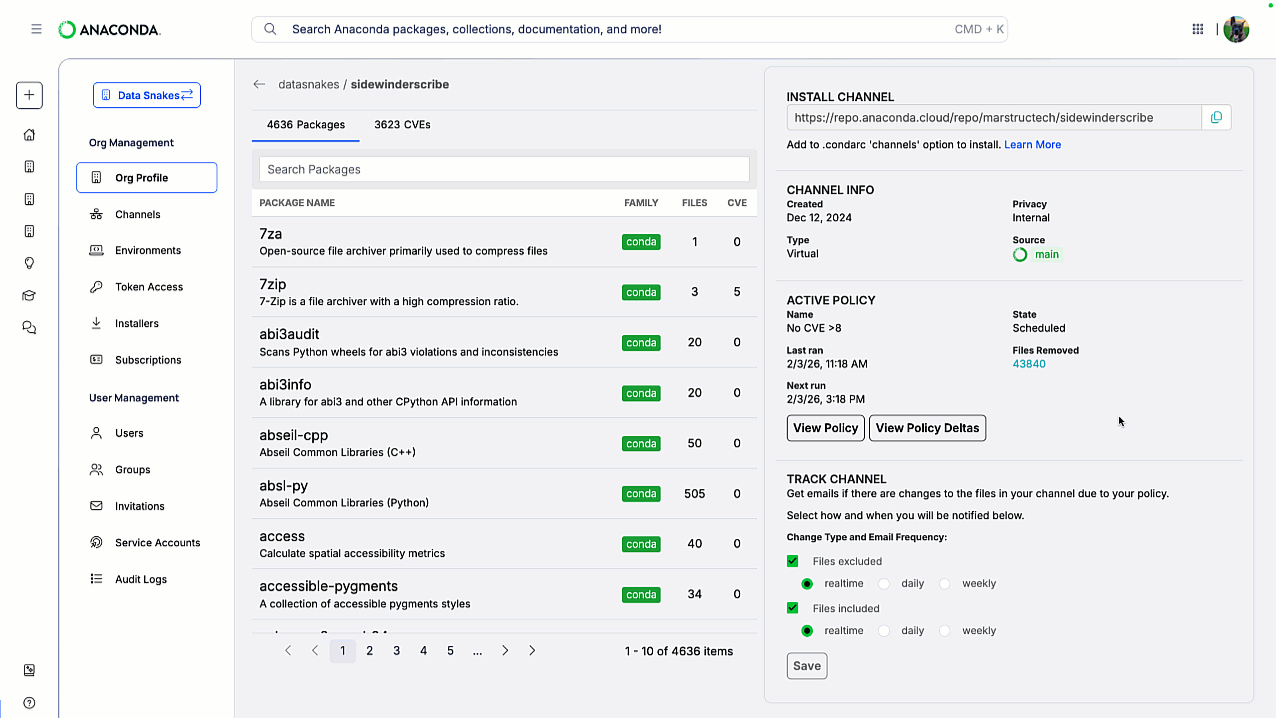Go to previous page of packages
Viewport: 1276px width, 718px height.
point(315,651)
